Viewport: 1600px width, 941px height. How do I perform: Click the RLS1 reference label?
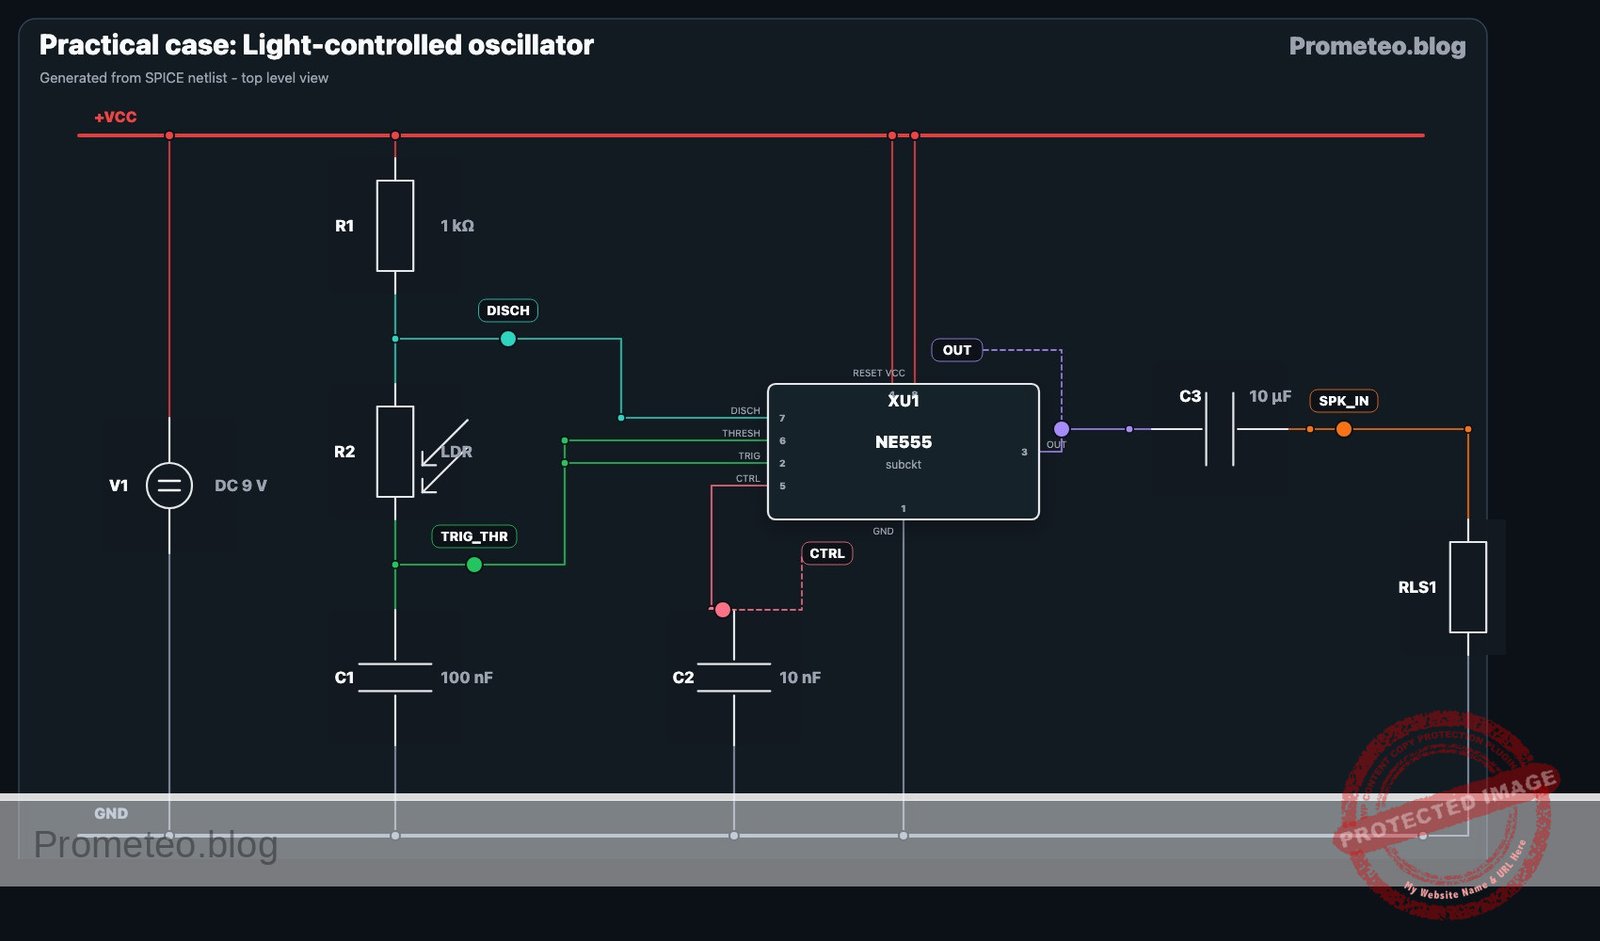pos(1417,588)
